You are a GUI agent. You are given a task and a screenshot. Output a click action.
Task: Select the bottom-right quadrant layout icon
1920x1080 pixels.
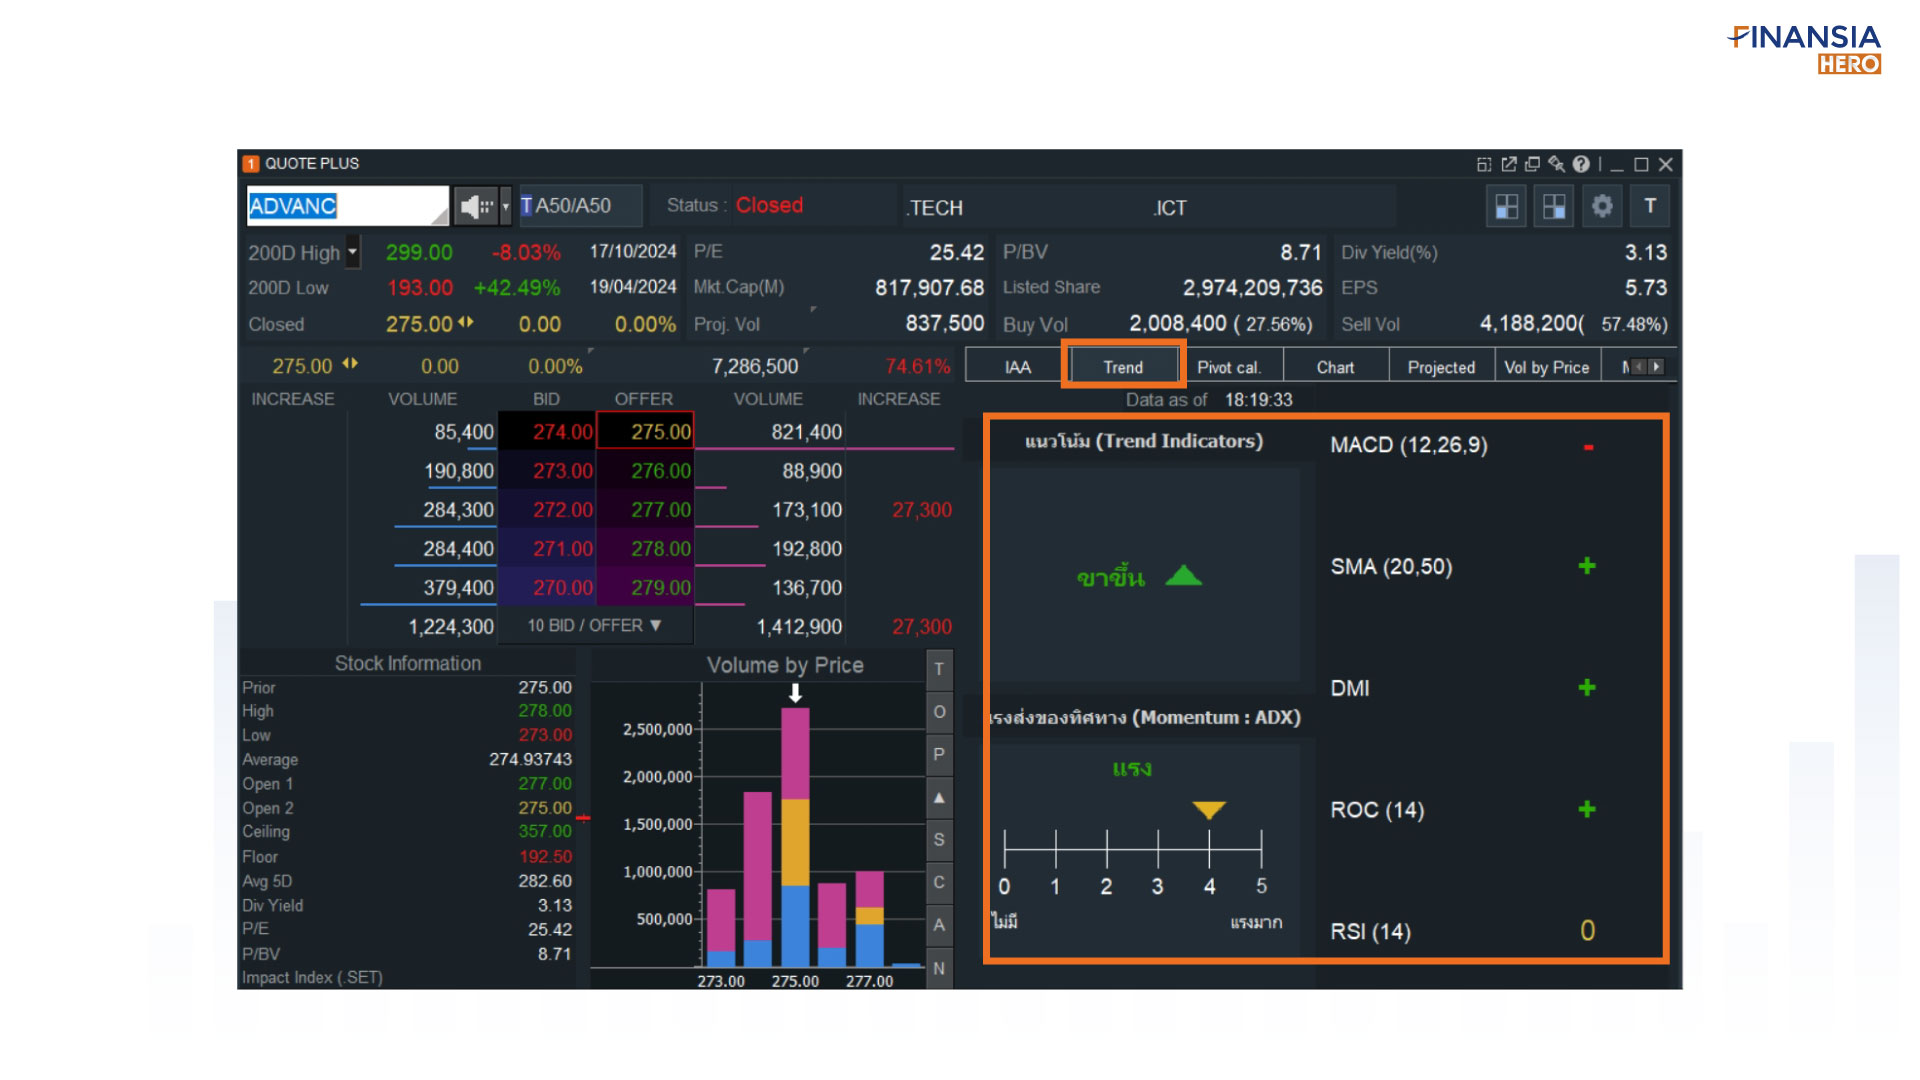coord(1554,207)
